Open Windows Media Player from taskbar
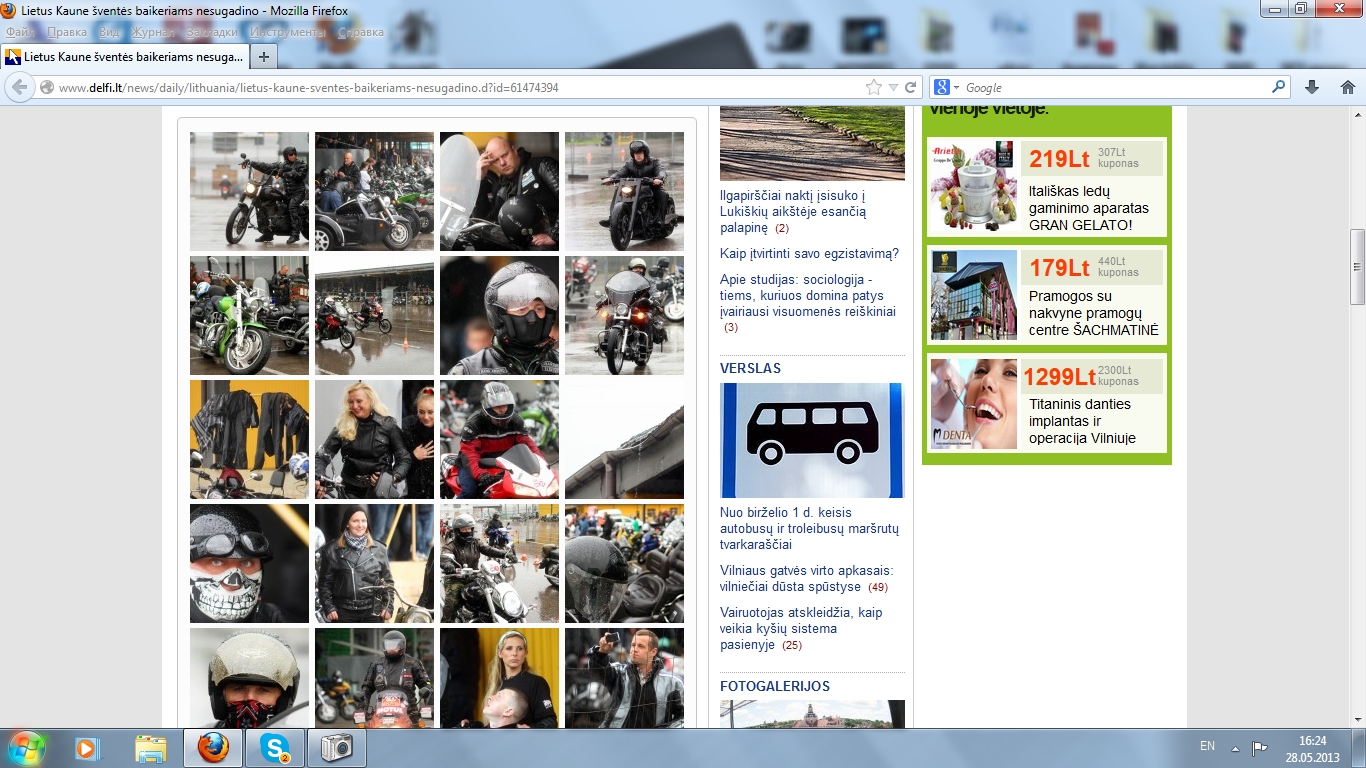1366x768 pixels. click(87, 747)
